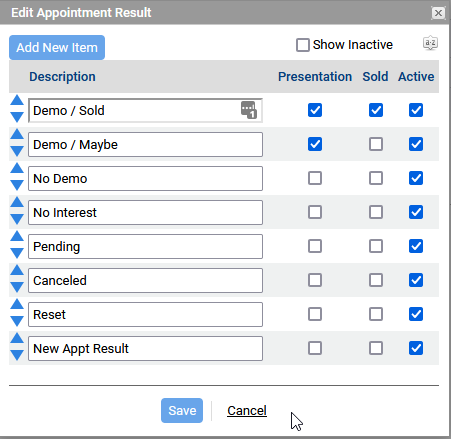Save the appointment result changes
Viewport: 451px width, 439px height.
(182, 410)
